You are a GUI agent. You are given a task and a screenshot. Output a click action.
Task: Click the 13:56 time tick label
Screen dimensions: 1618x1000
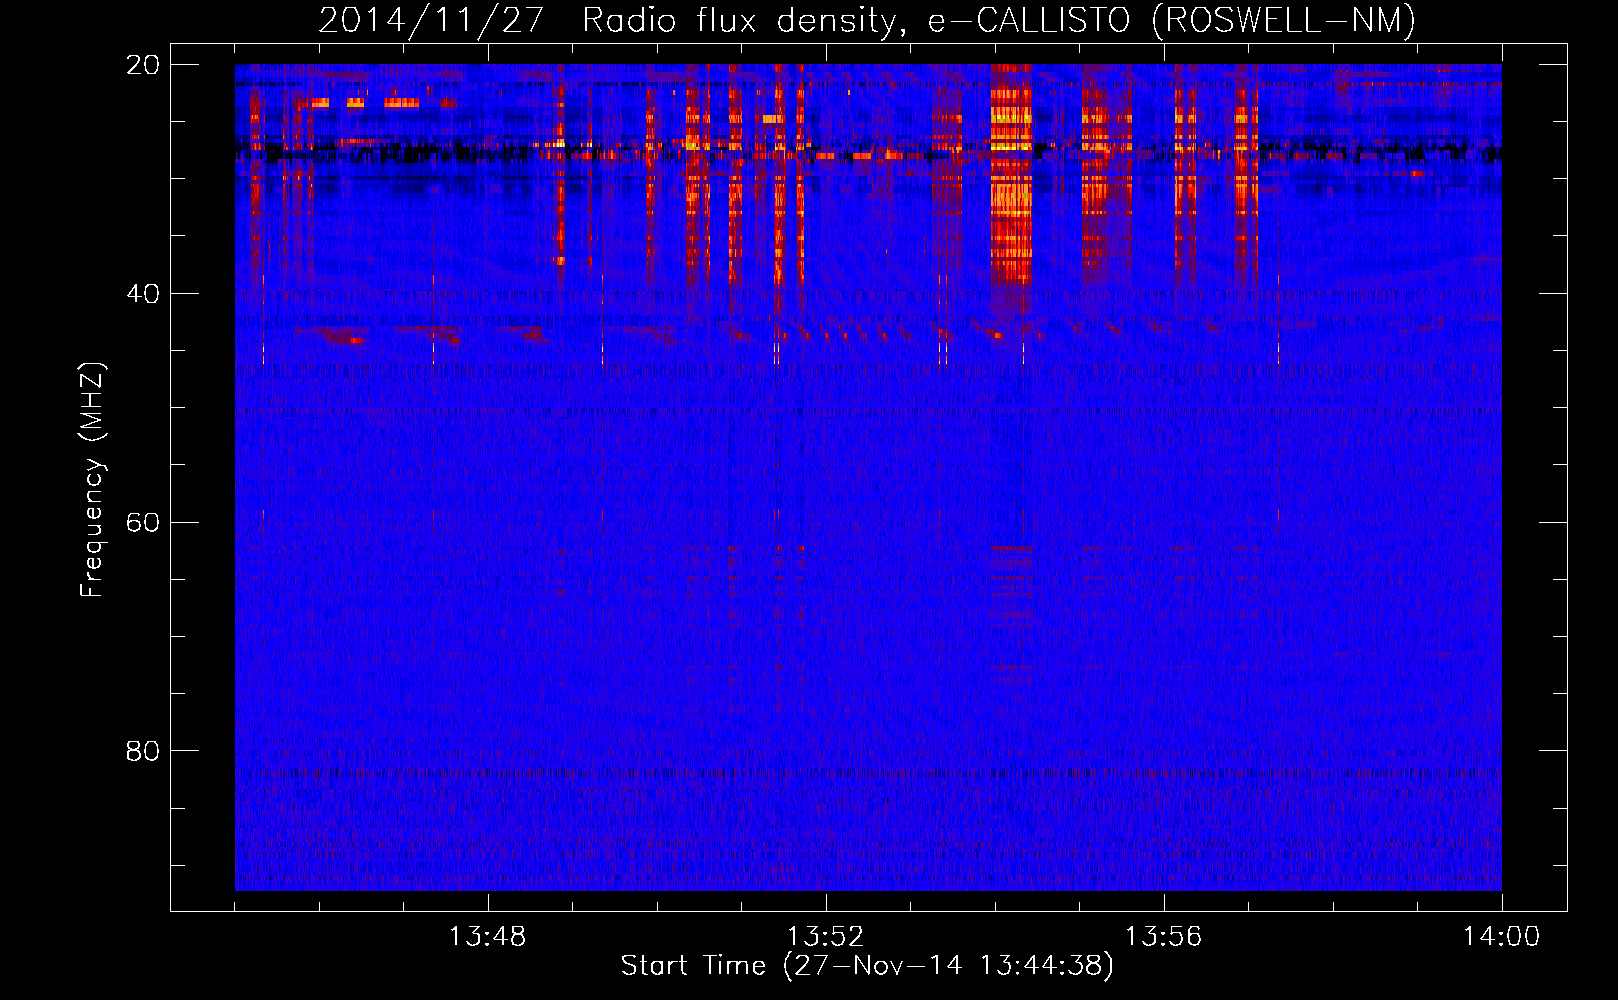[1163, 937]
